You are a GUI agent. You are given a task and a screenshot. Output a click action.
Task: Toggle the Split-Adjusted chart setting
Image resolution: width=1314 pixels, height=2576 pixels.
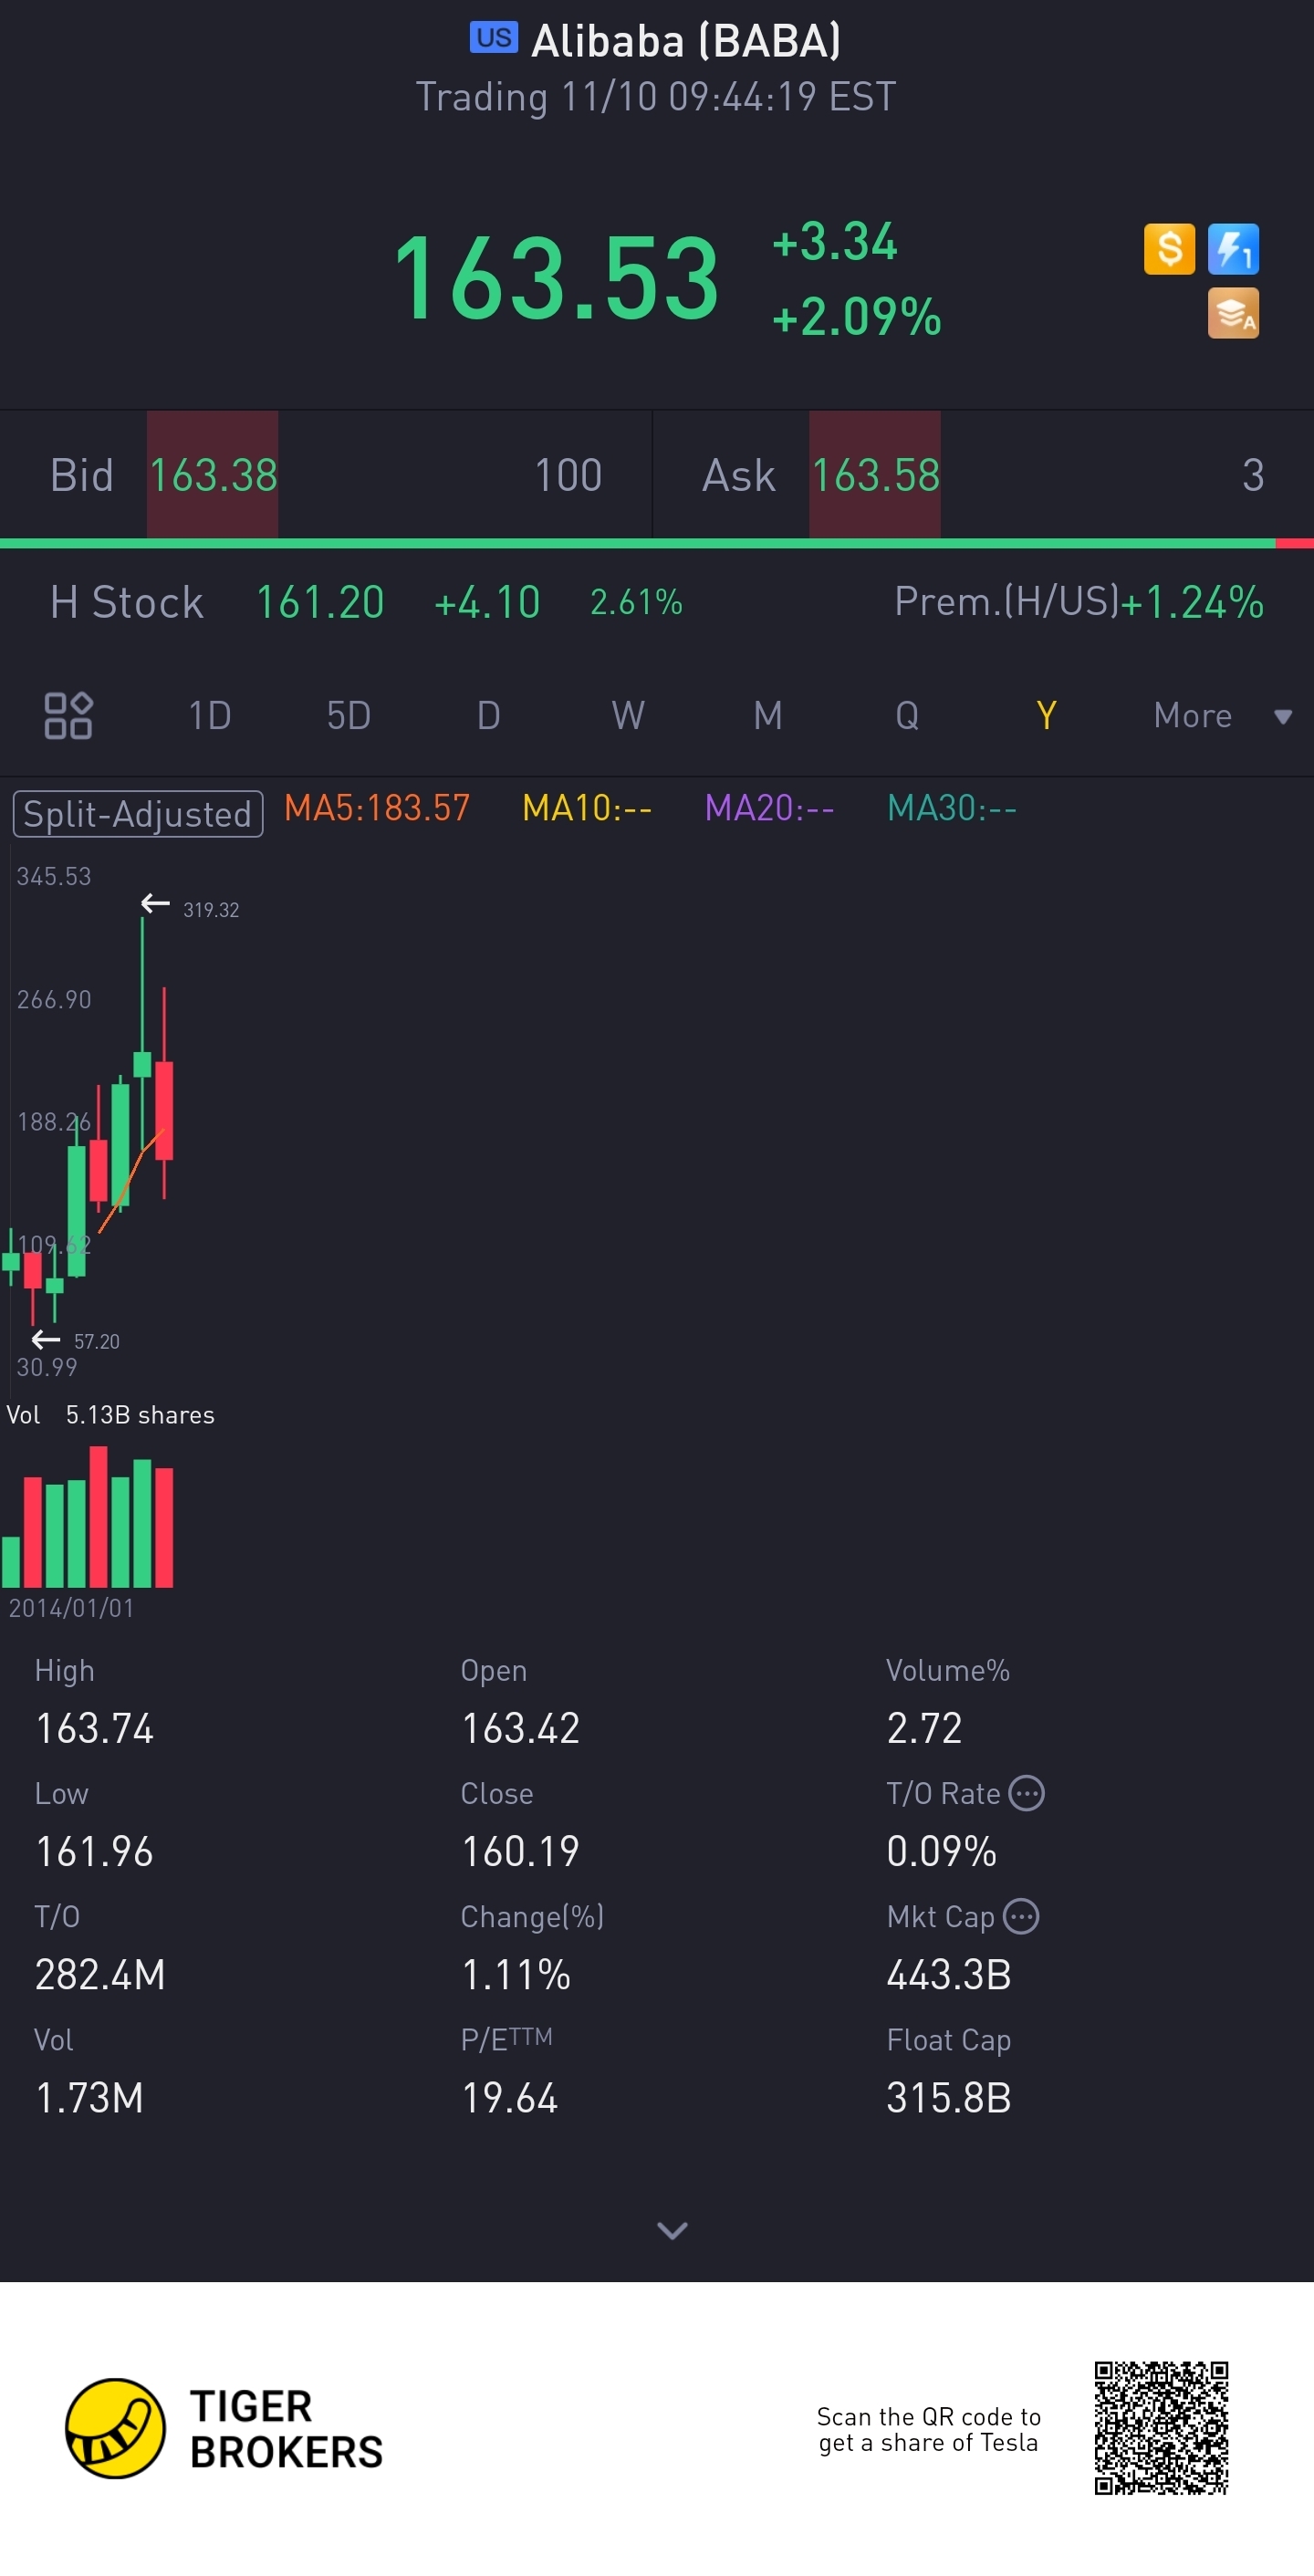(x=138, y=813)
